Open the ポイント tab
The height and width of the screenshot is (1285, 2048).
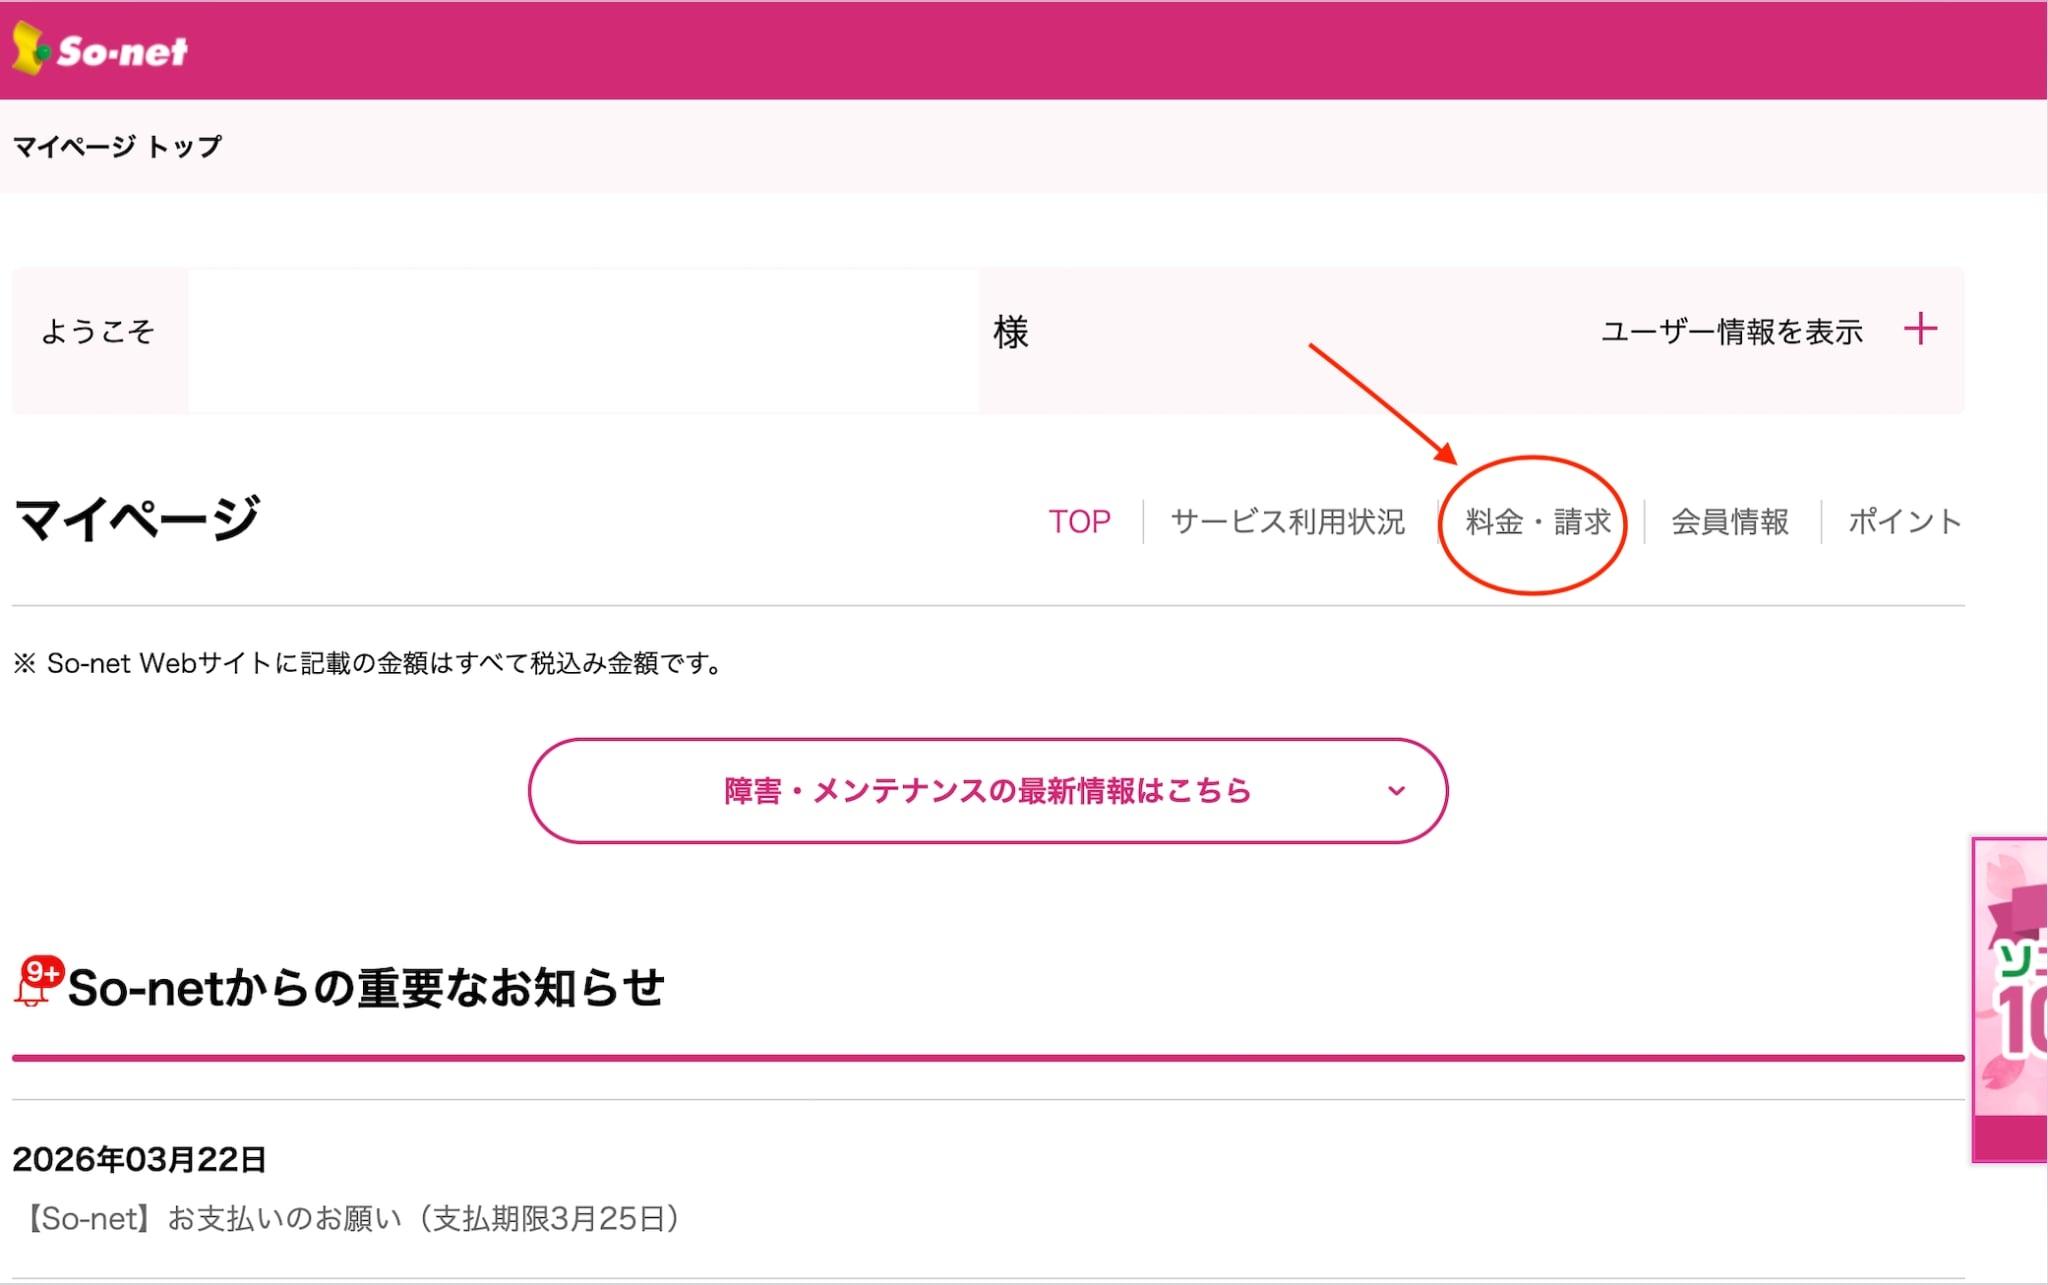click(1903, 521)
